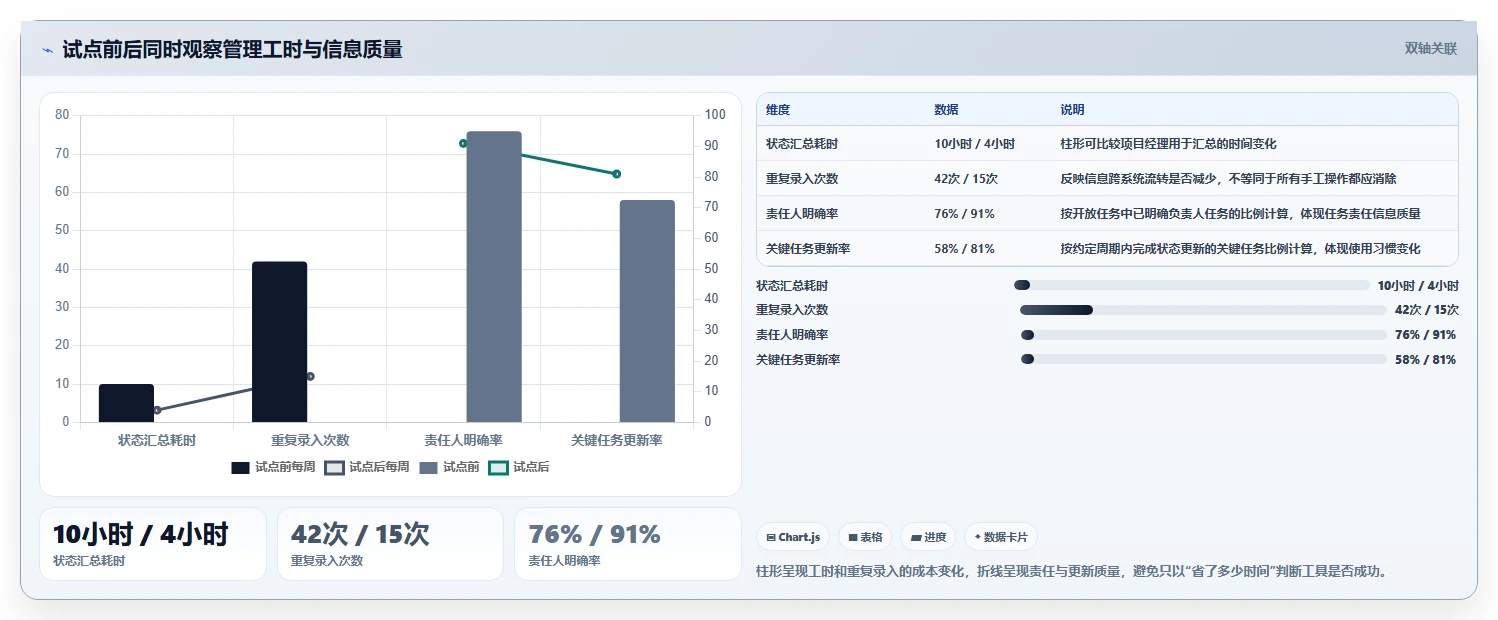Viewport: 1498px width, 620px height.
Task: Select the 进度 chip
Action: [x=928, y=537]
